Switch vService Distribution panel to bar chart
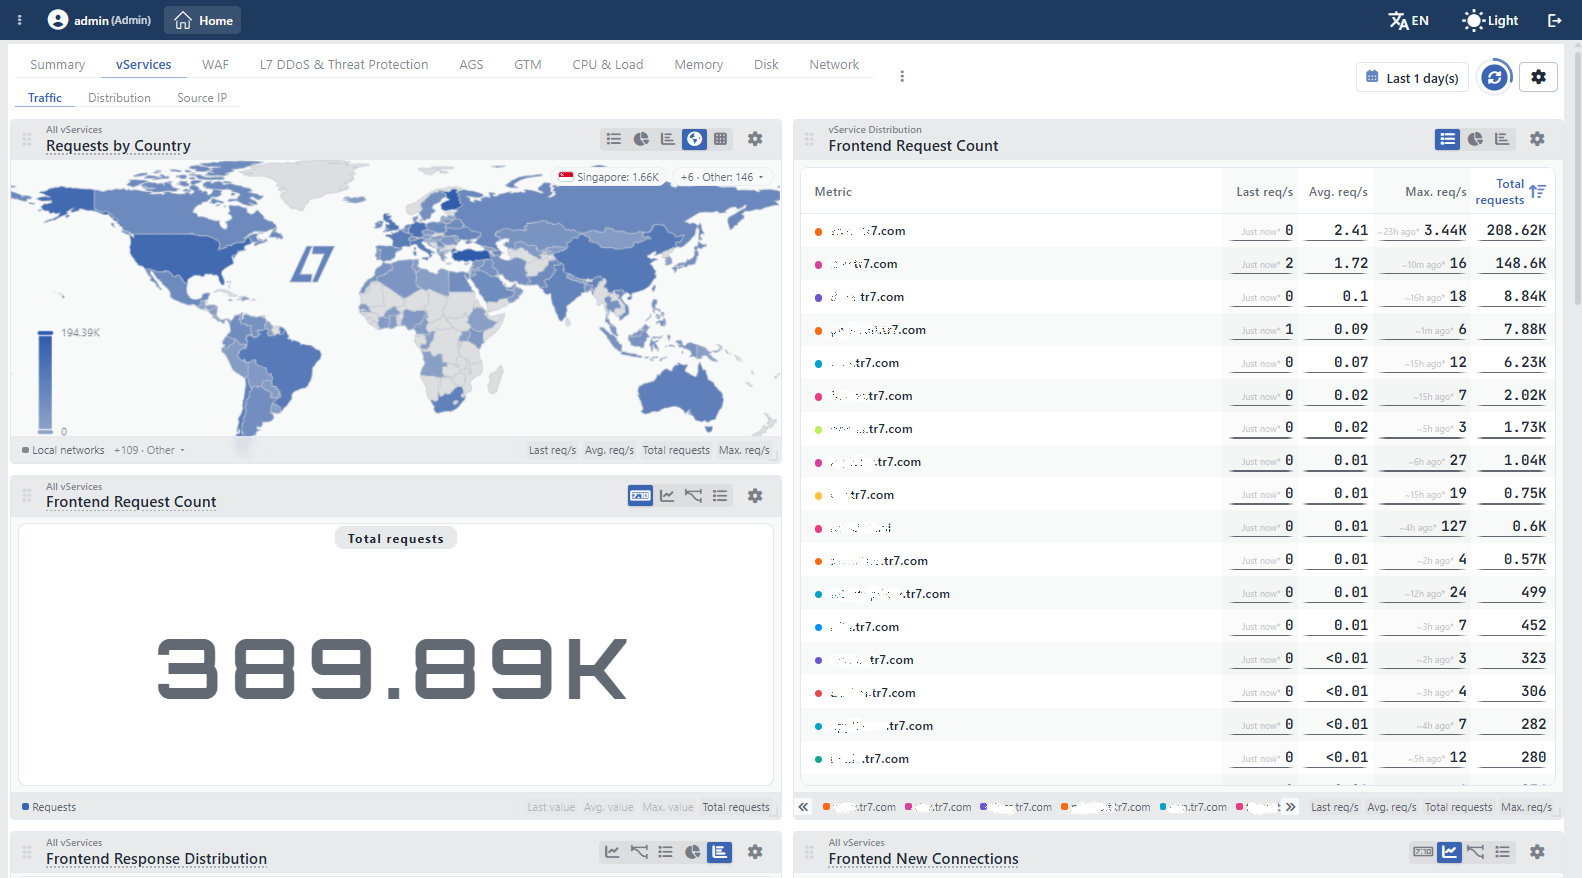The height and width of the screenshot is (878, 1582). tap(1502, 139)
